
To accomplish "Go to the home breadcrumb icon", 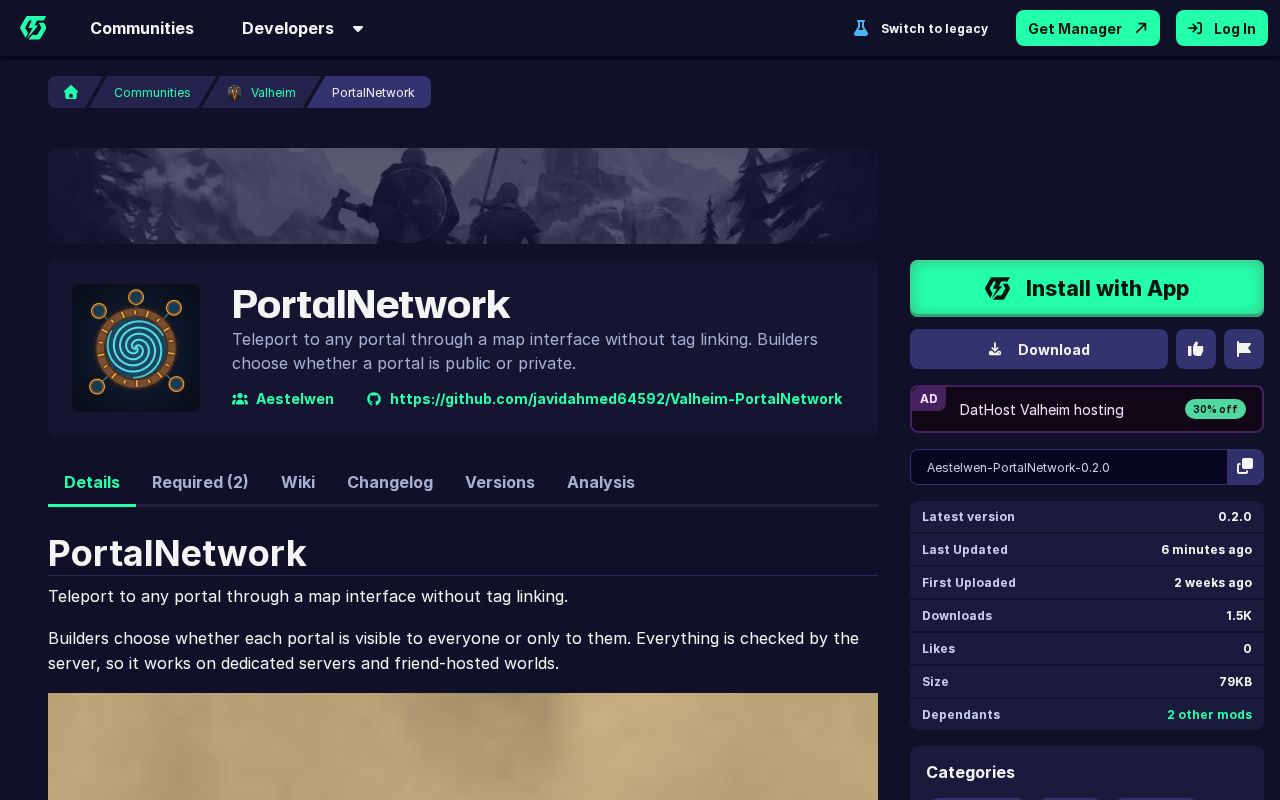I will point(71,92).
